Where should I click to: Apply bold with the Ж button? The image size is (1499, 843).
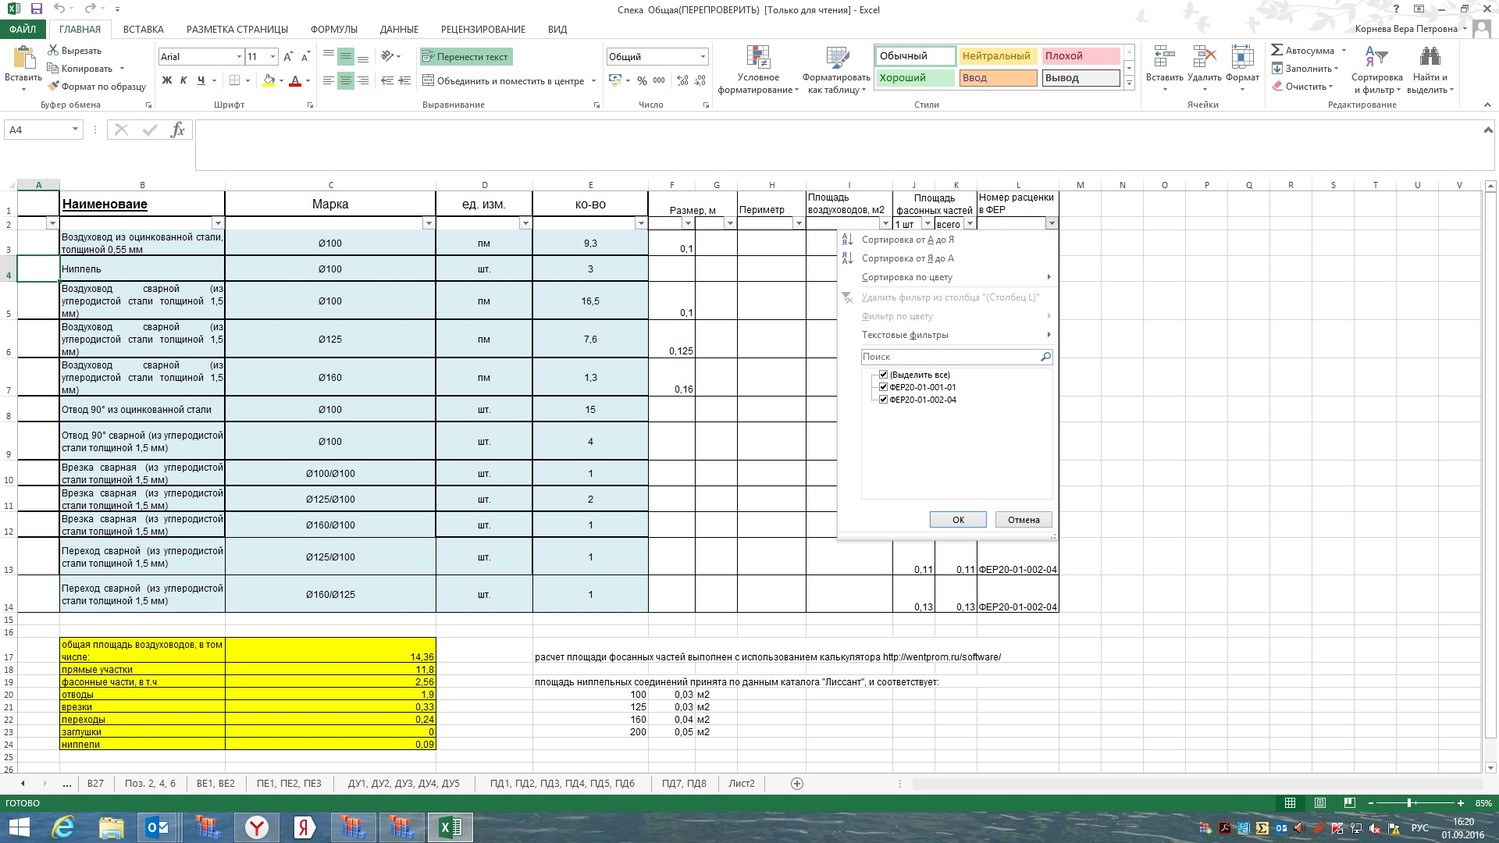167,81
